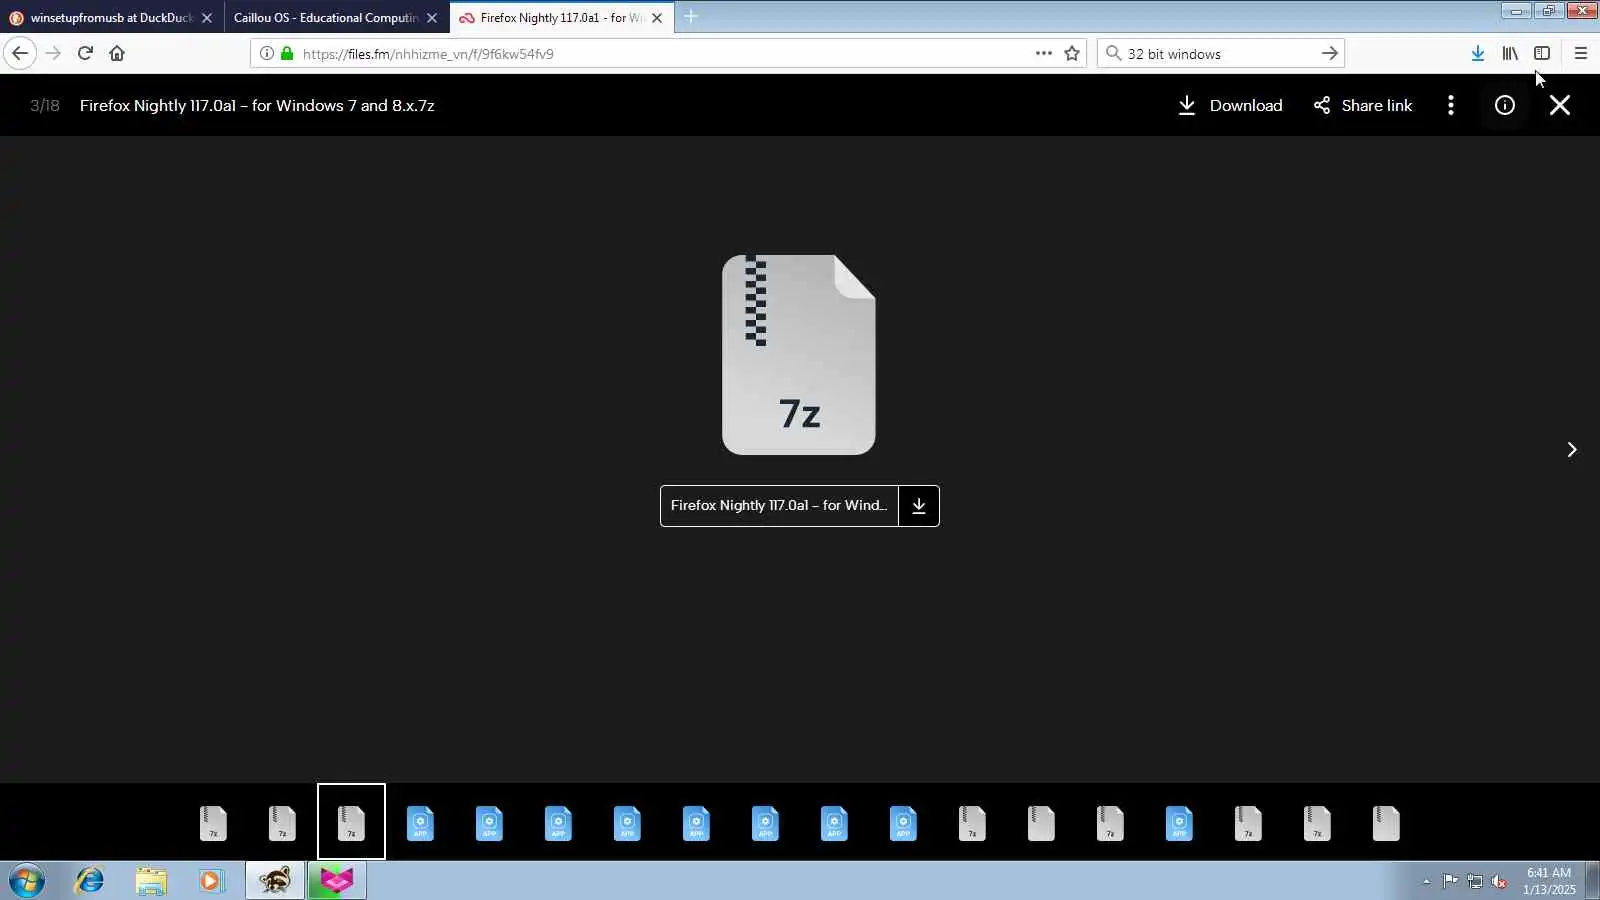The width and height of the screenshot is (1600, 900).
Task: Open page actions three-dot menu in address bar
Action: (x=1043, y=53)
